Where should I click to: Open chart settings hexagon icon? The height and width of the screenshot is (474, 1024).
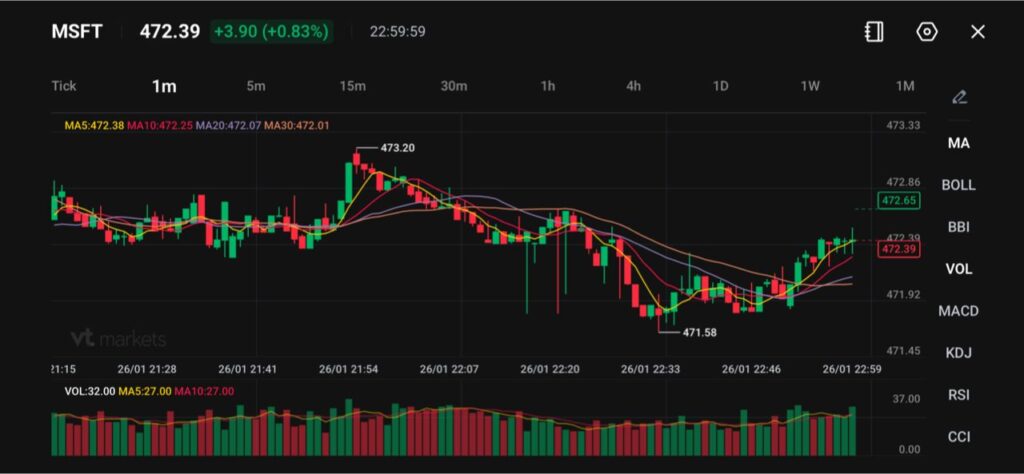coord(927,32)
